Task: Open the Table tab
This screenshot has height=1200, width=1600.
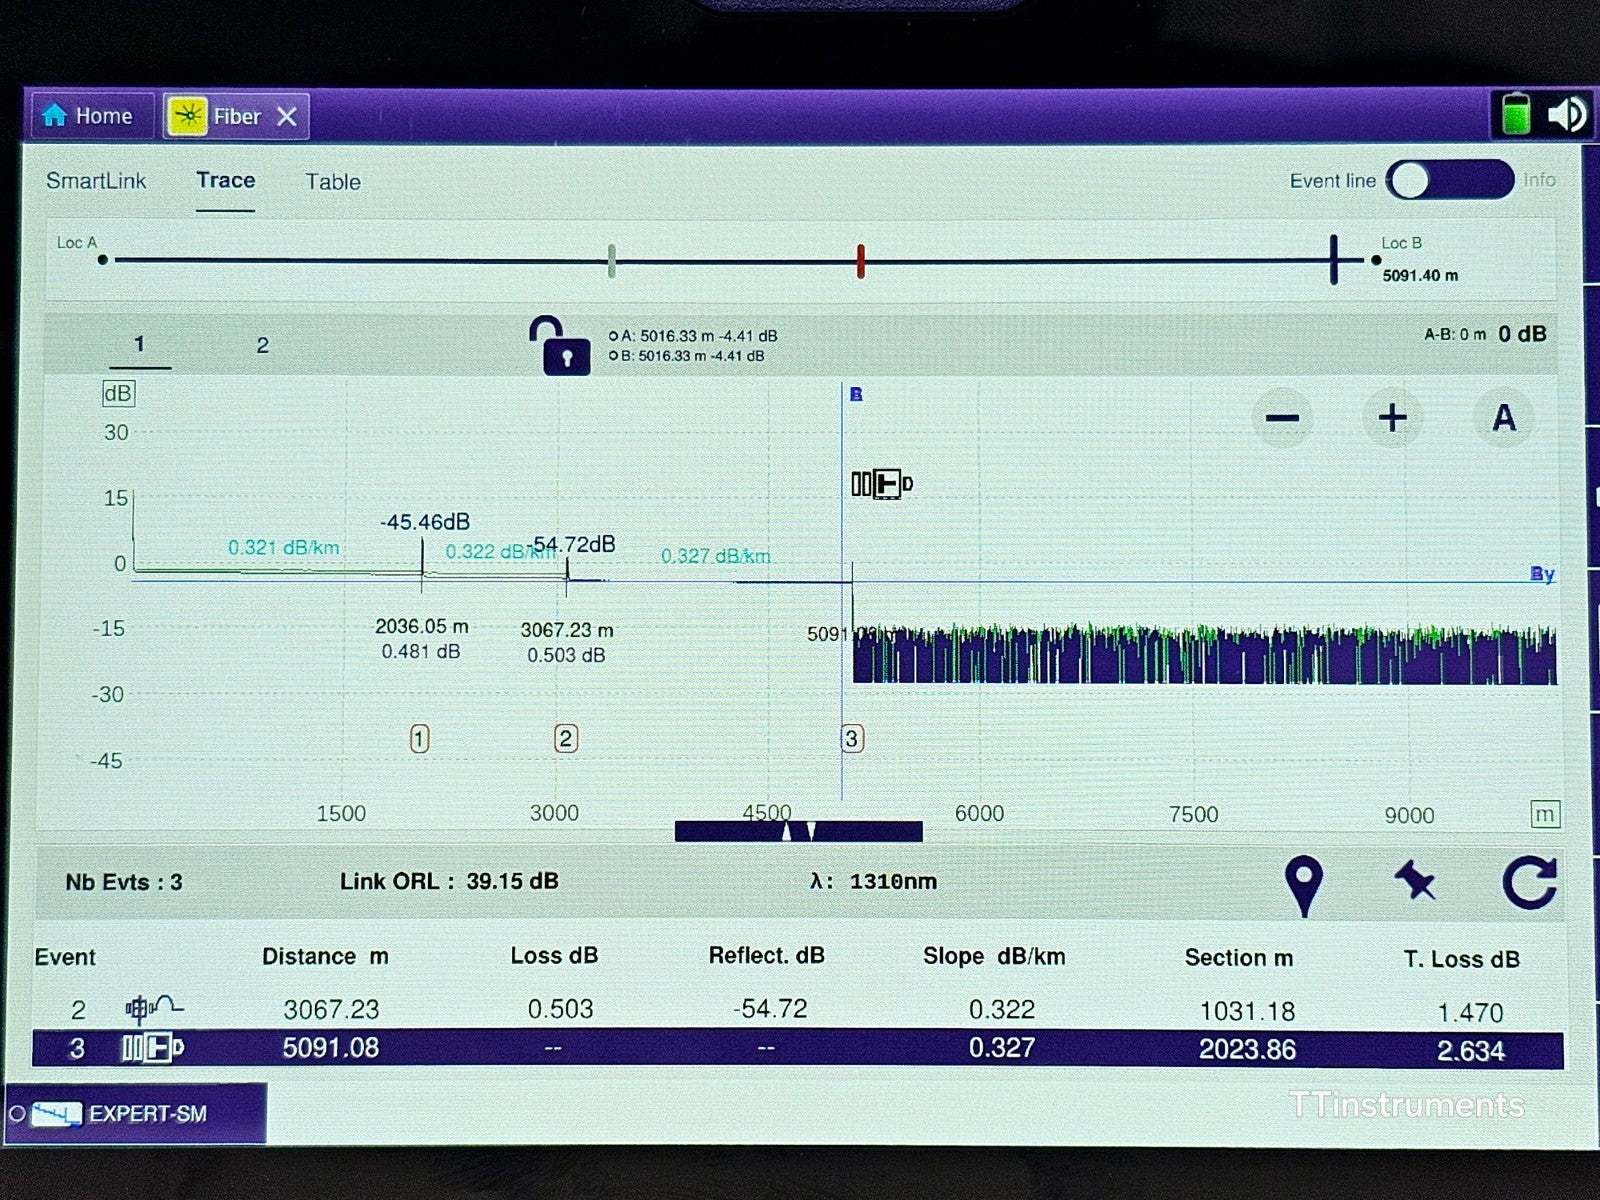Action: (333, 182)
